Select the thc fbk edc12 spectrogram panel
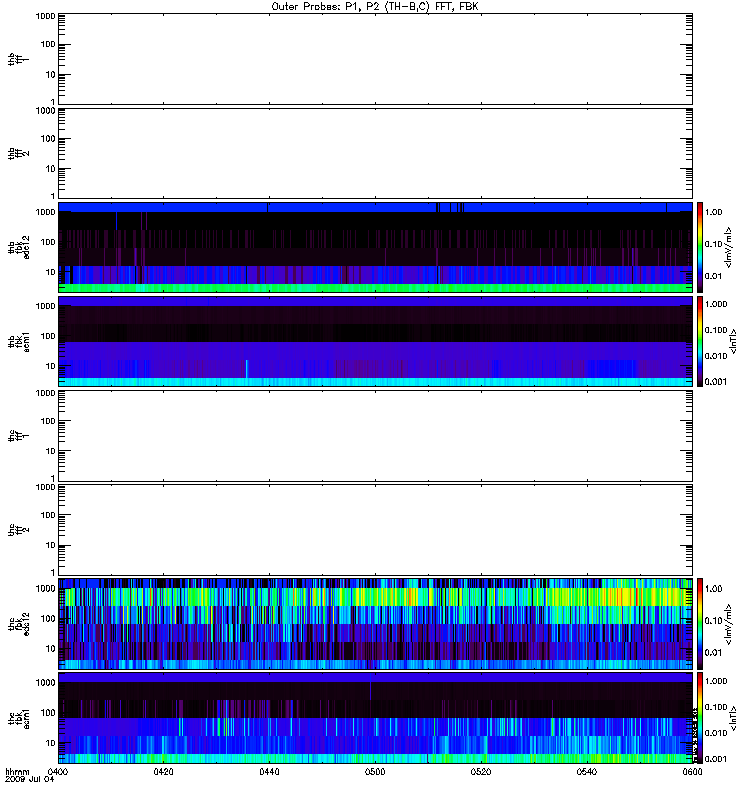 375,623
